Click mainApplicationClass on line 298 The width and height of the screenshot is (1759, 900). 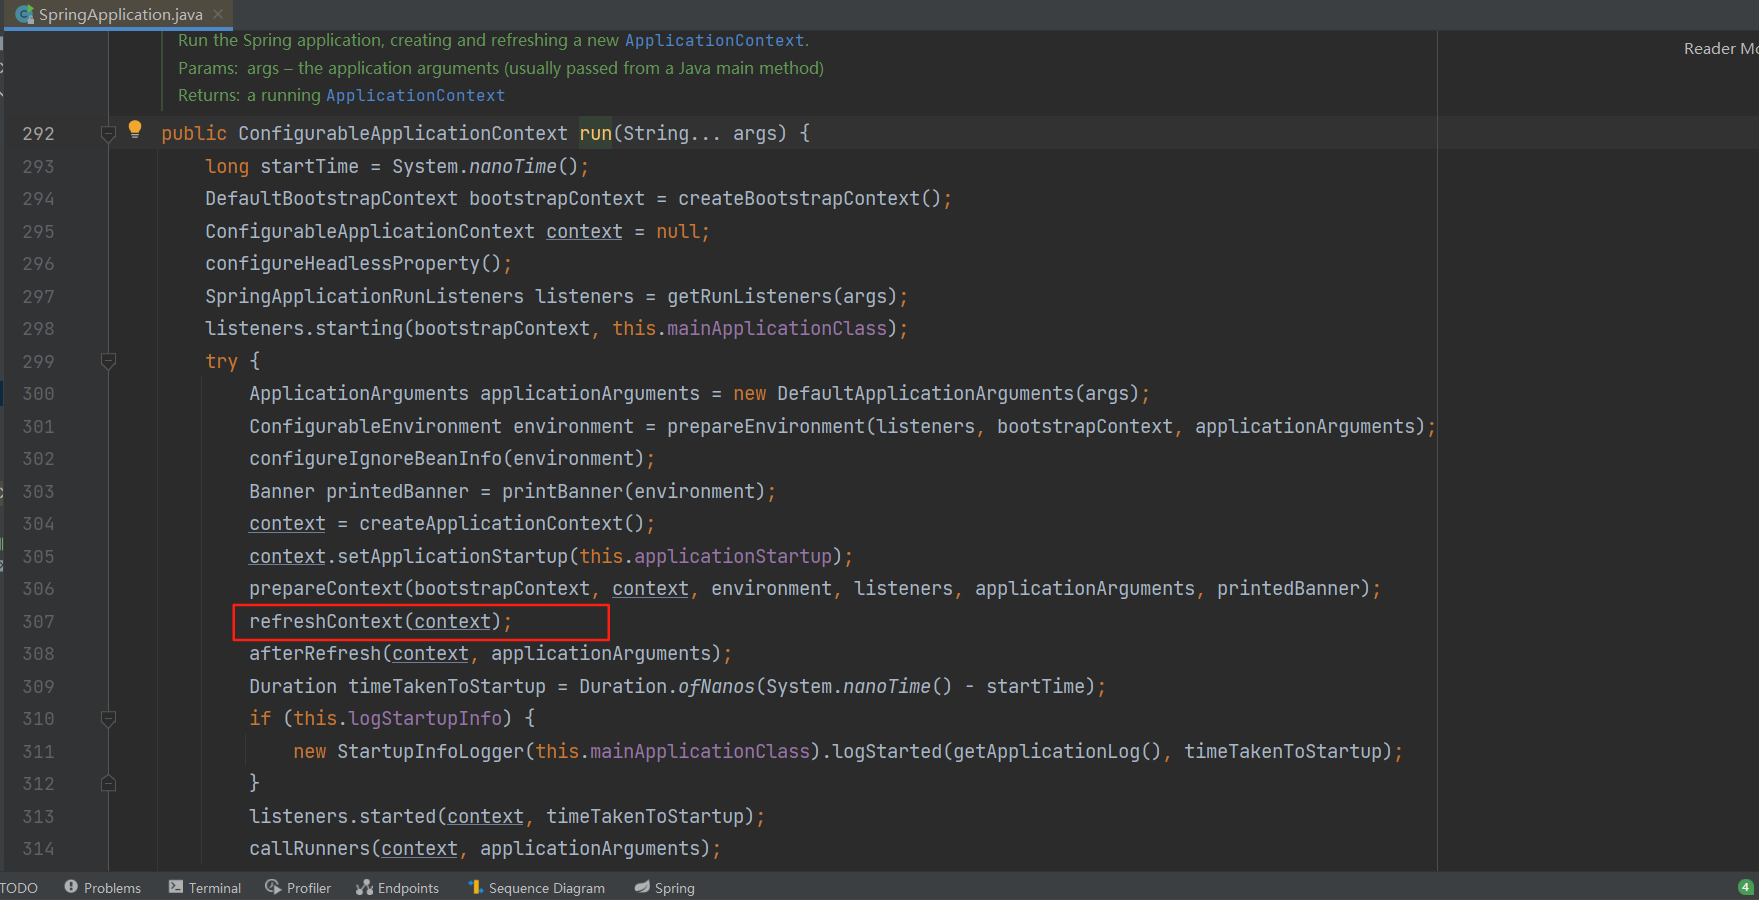(x=777, y=328)
